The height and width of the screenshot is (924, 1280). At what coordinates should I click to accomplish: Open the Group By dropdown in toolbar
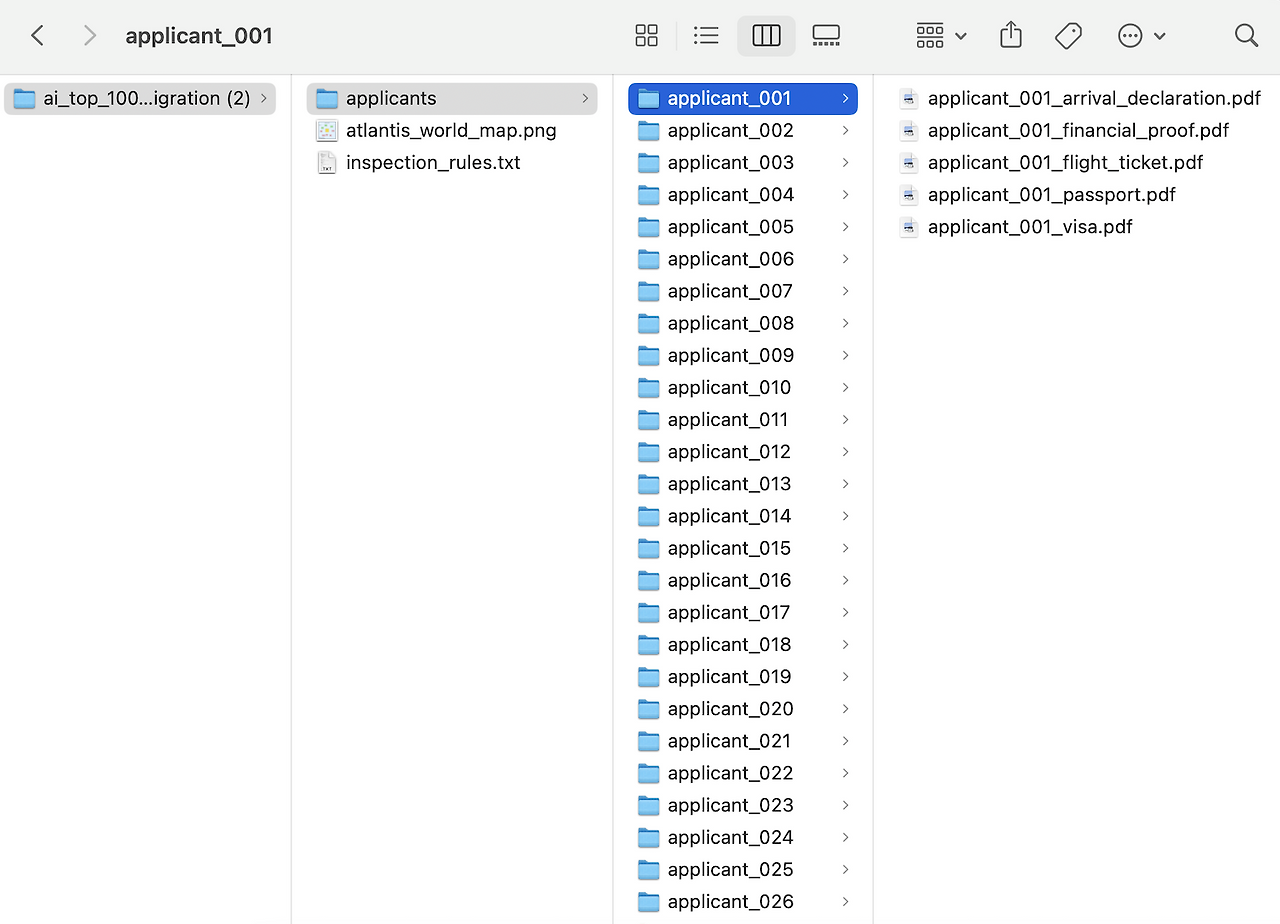941,36
